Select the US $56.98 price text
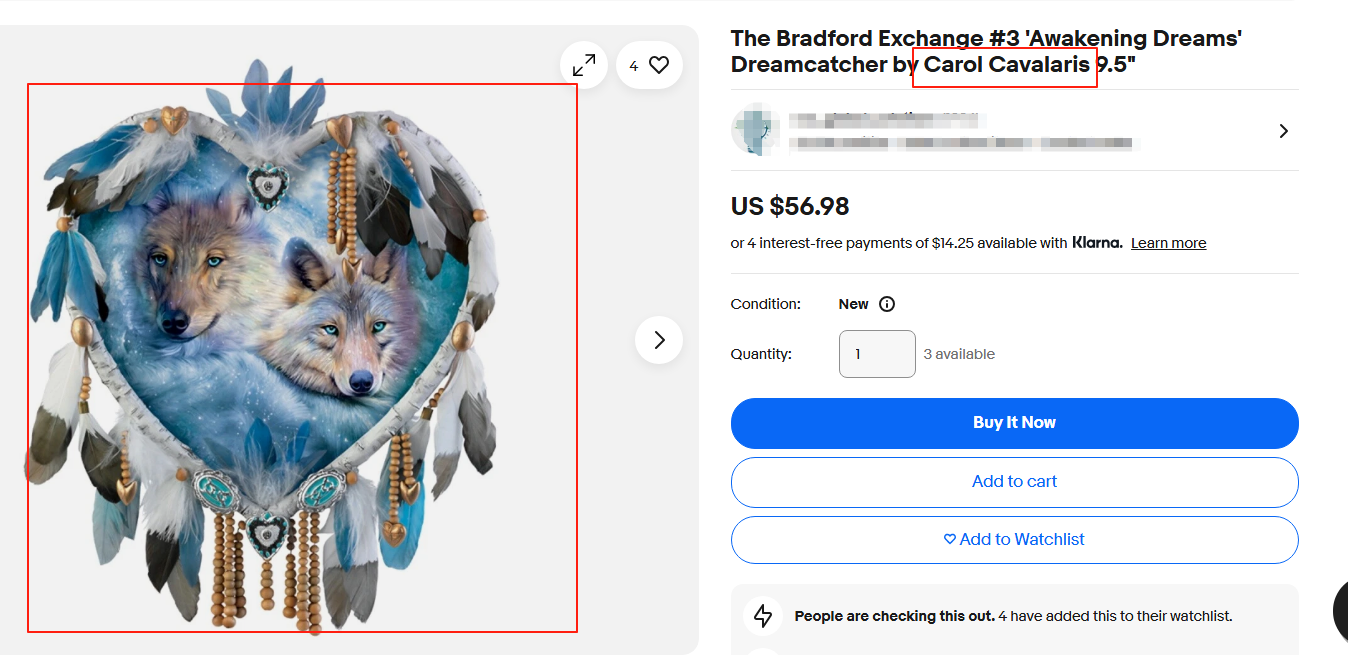Viewport: 1348px width, 655px height. coord(789,206)
